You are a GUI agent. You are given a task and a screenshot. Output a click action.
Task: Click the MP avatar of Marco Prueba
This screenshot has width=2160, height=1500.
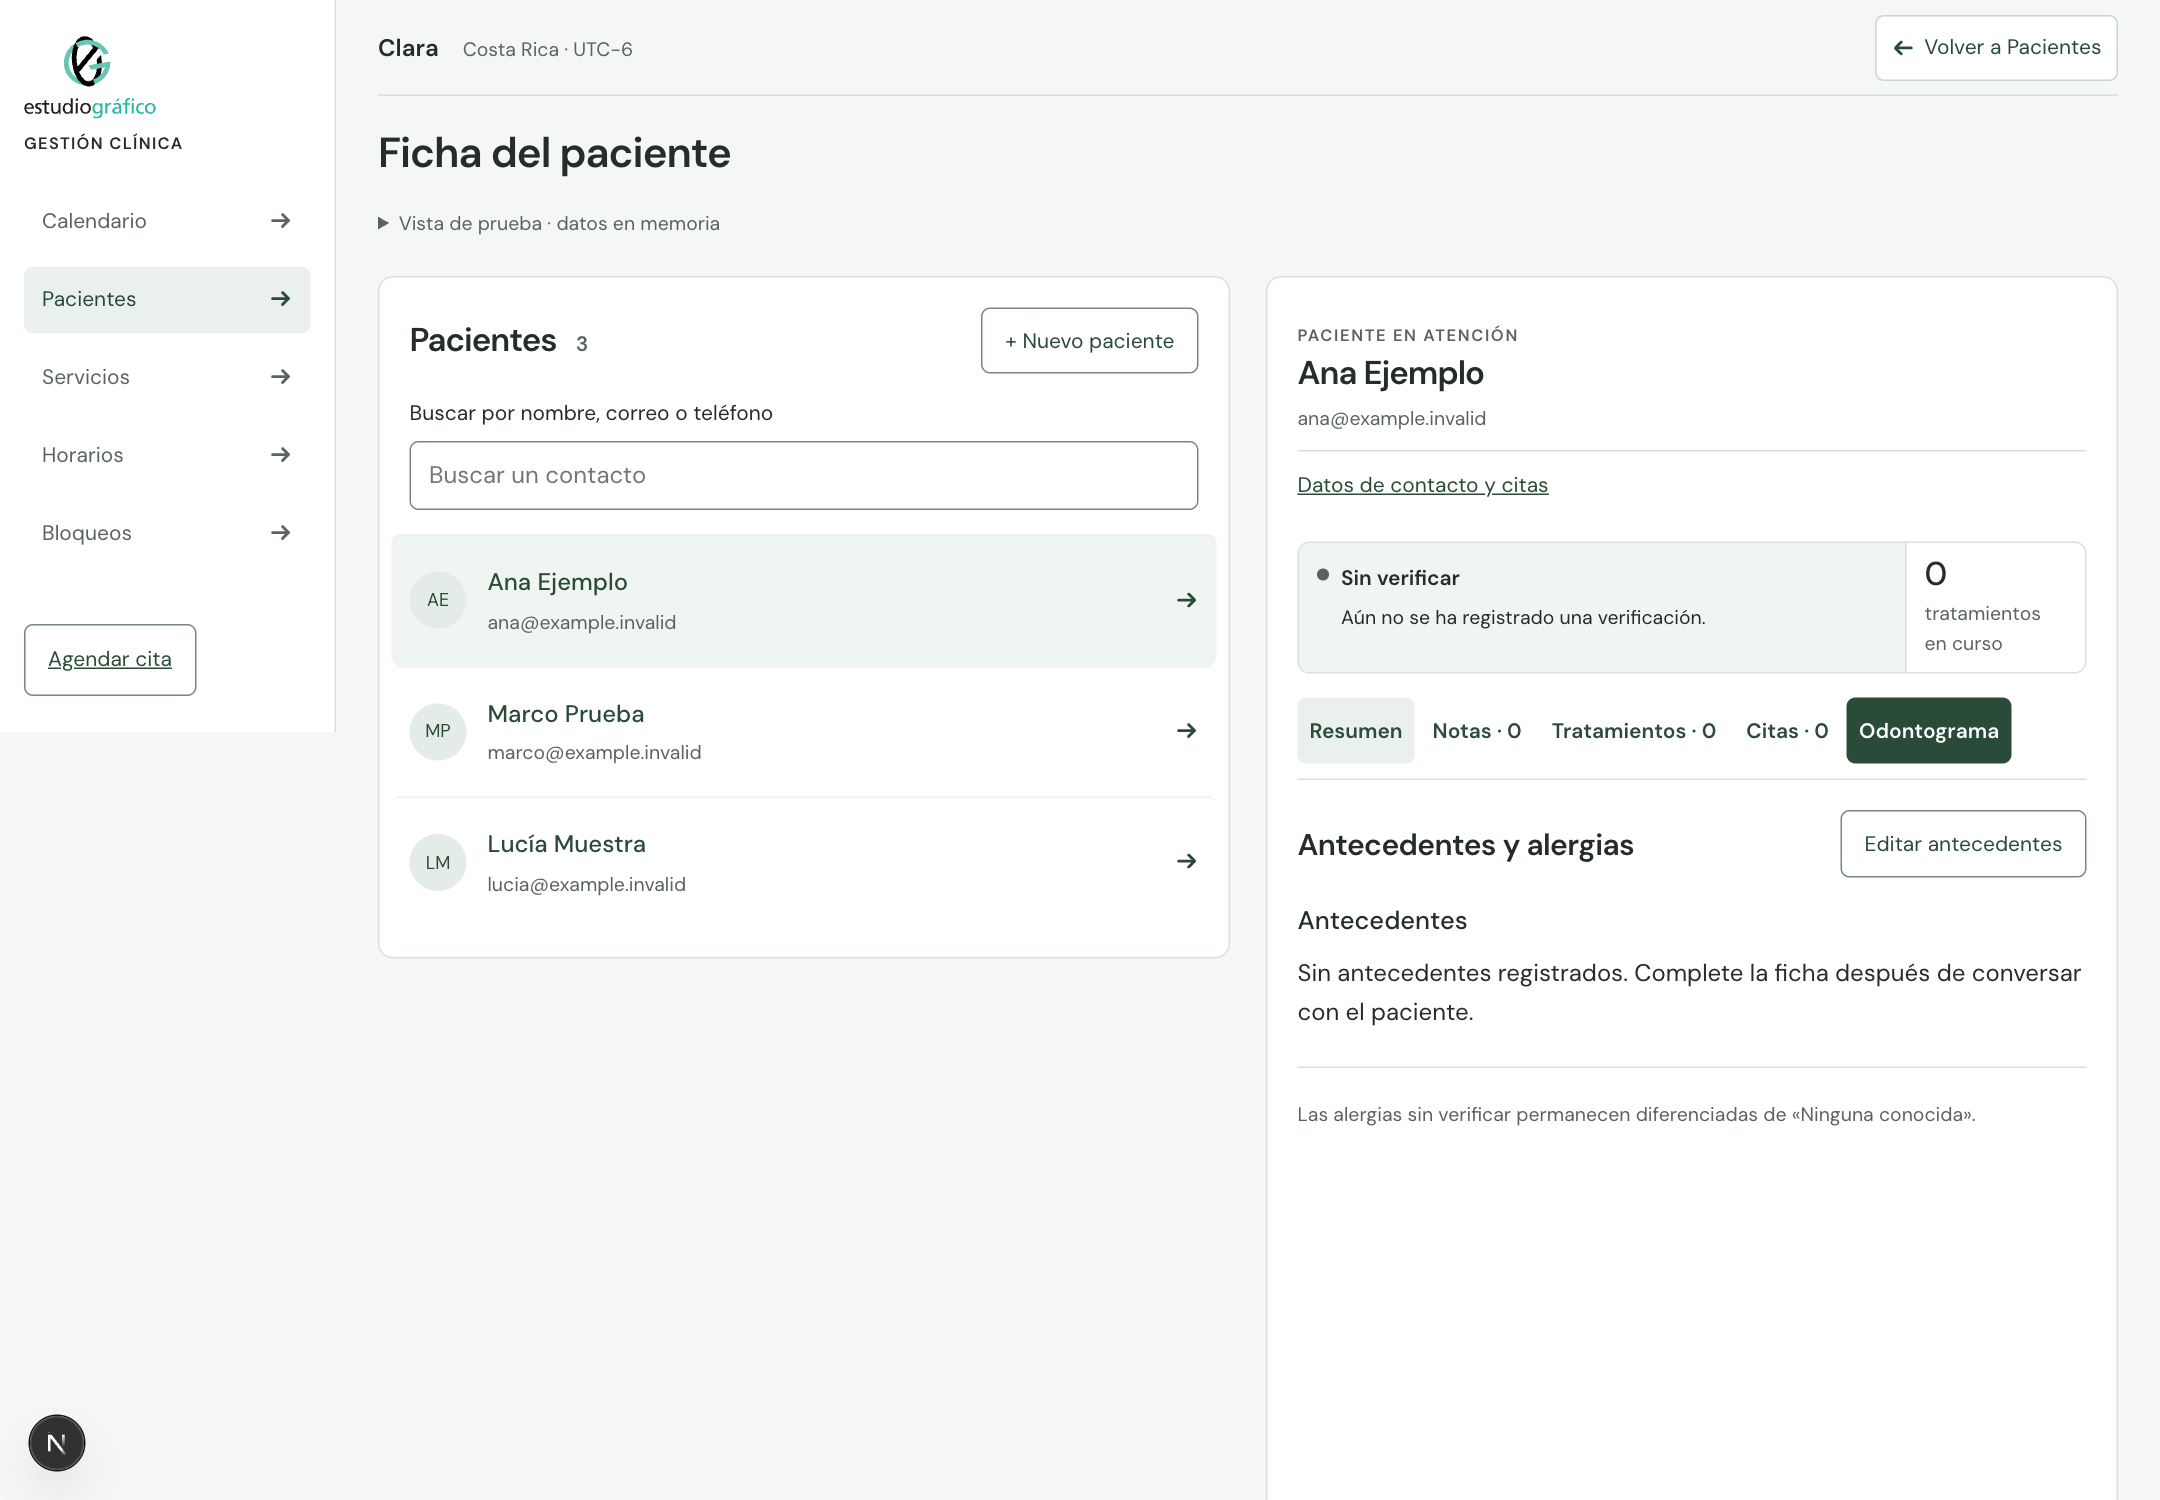point(438,731)
